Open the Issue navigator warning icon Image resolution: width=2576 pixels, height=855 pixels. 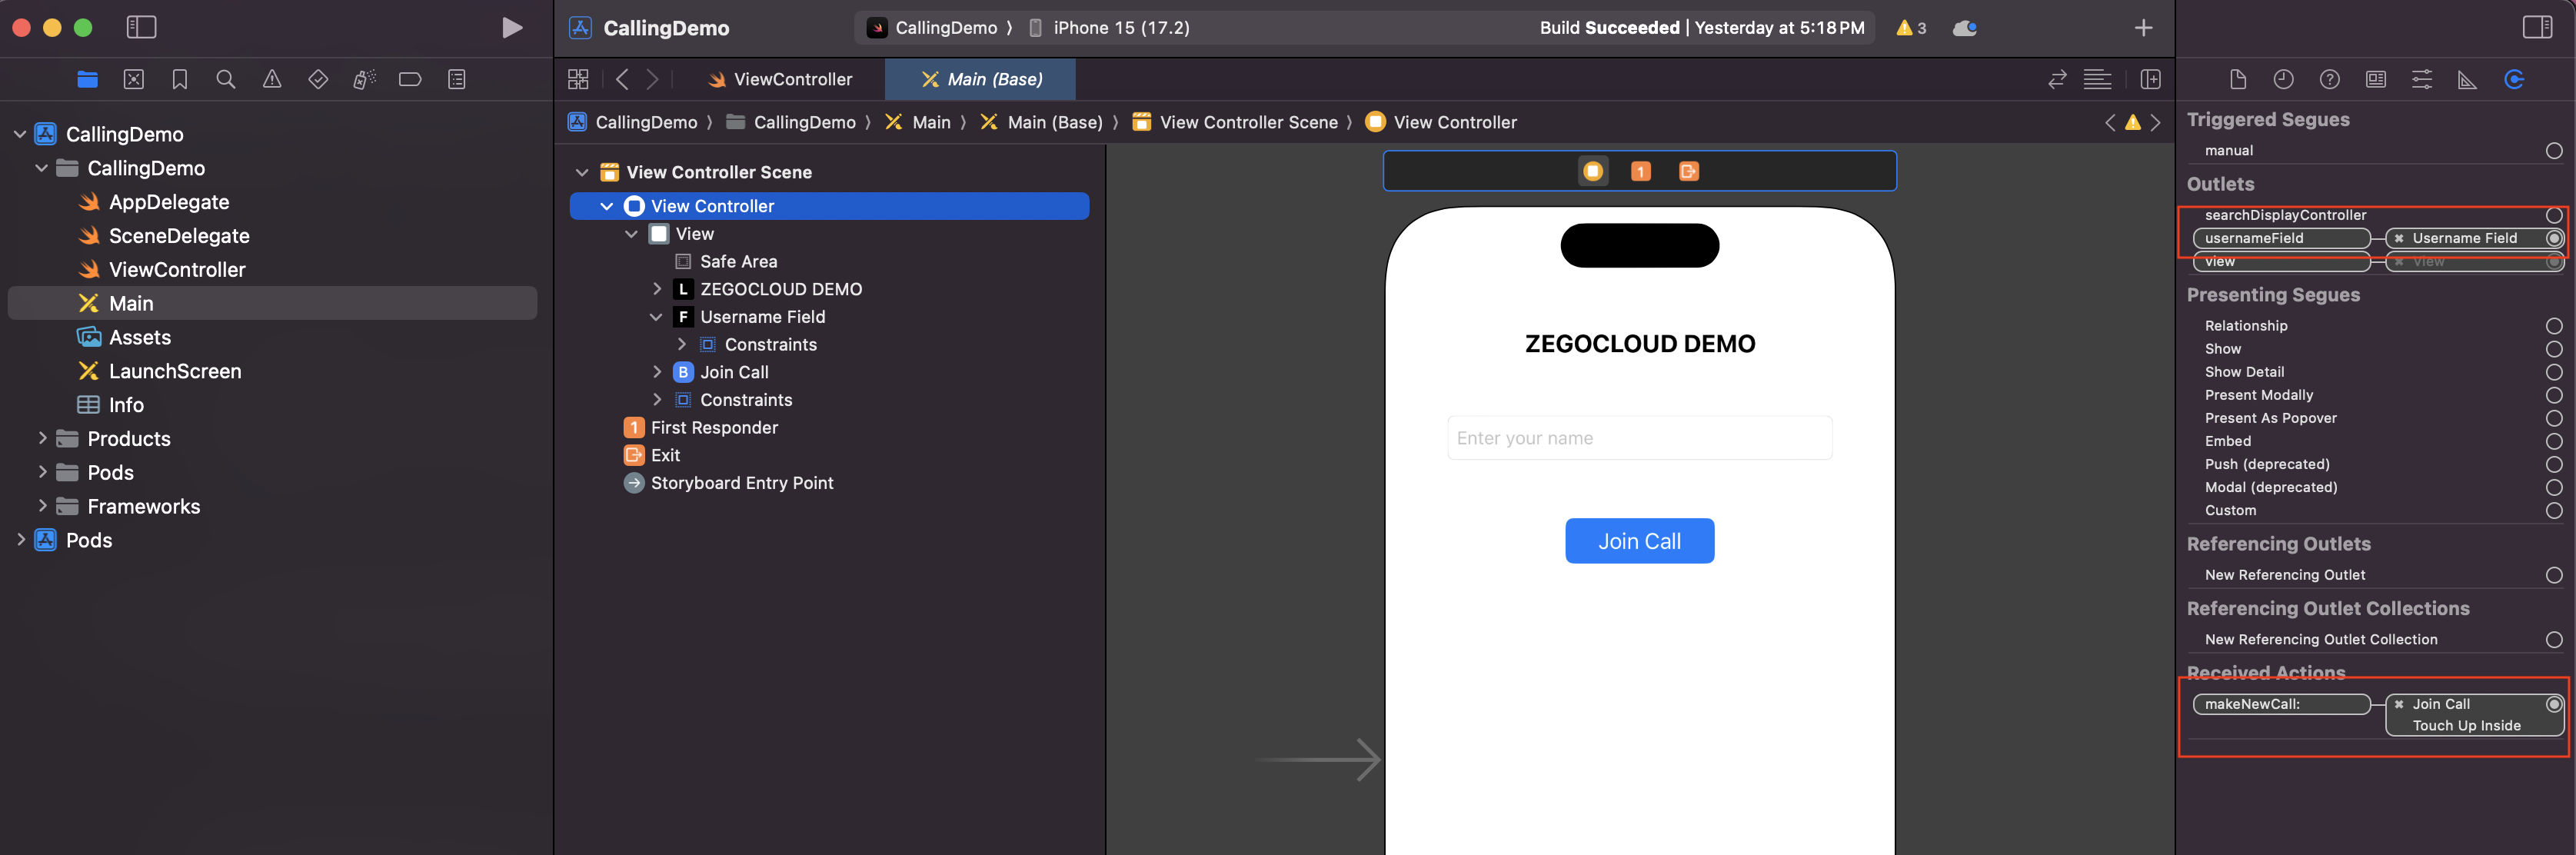point(272,79)
